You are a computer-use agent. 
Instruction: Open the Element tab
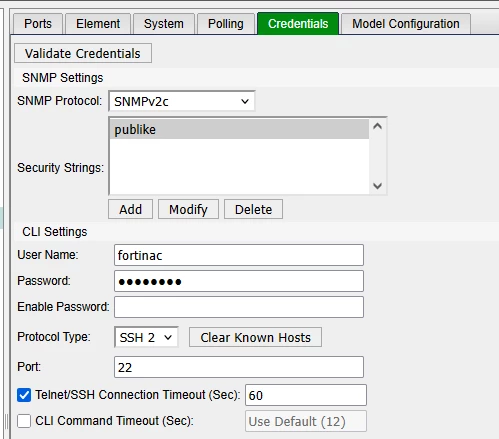tap(98, 24)
